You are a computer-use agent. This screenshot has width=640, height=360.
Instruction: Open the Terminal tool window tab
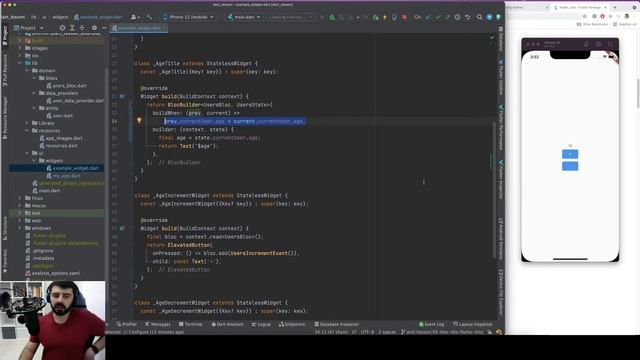click(190, 324)
